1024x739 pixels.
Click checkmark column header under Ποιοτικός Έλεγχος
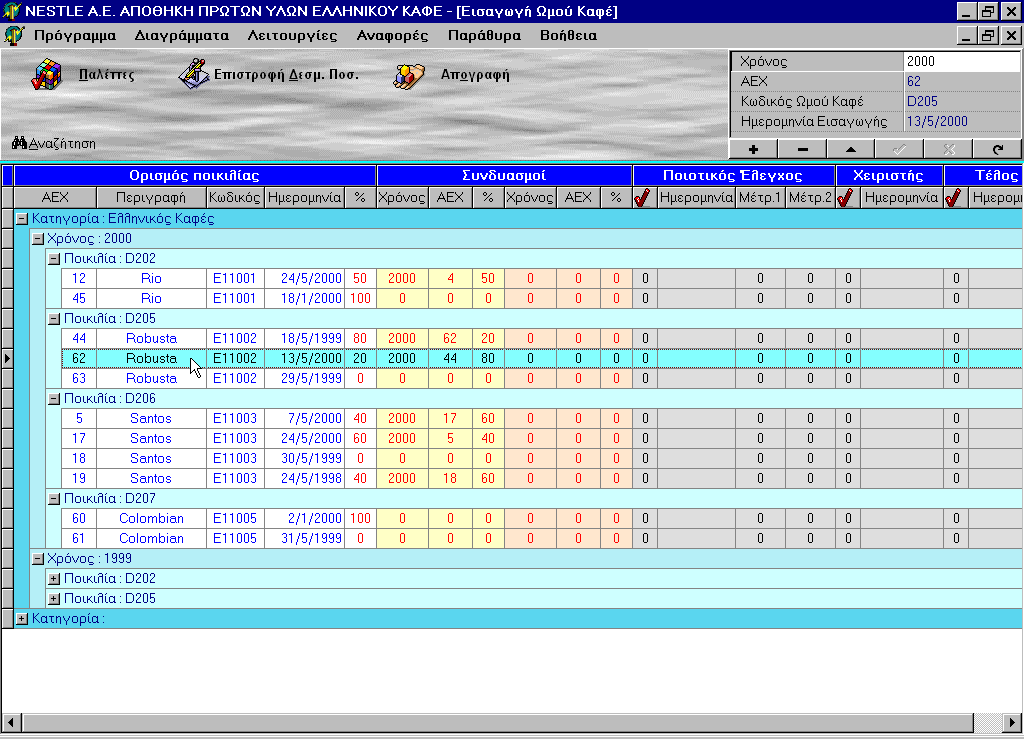pyautogui.click(x=644, y=197)
